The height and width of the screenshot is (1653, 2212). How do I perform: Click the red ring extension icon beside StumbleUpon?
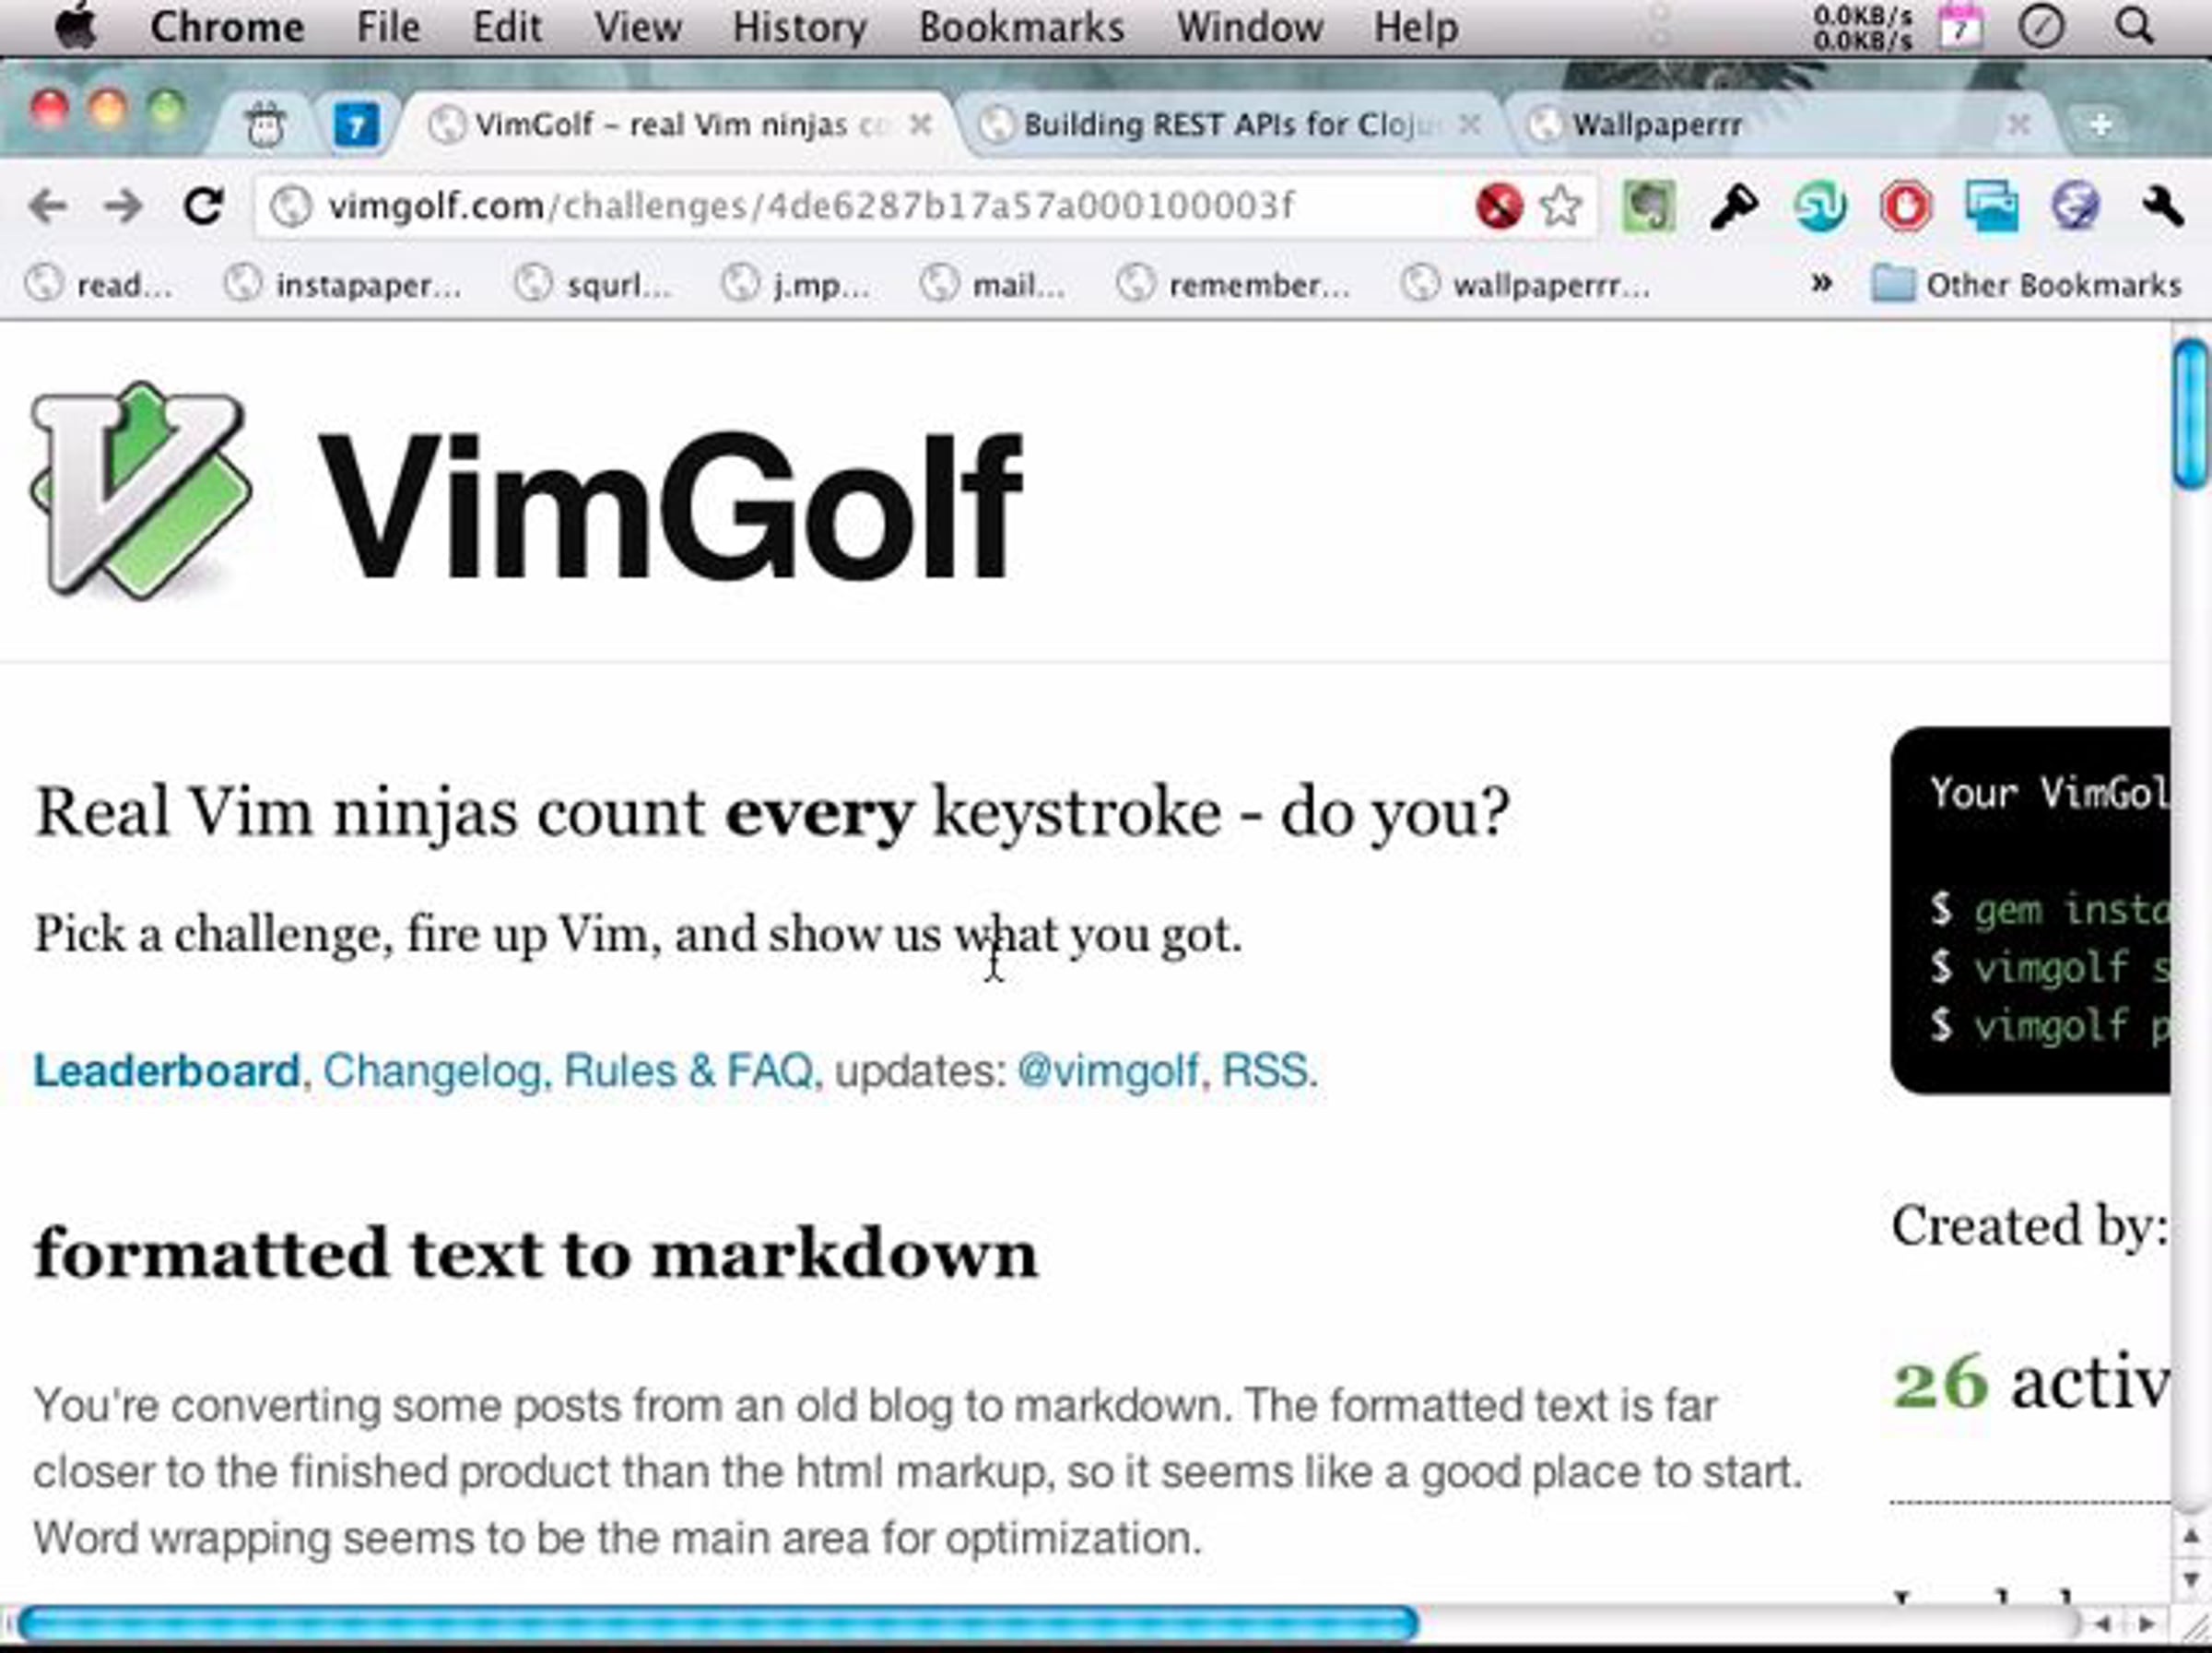pos(1905,207)
